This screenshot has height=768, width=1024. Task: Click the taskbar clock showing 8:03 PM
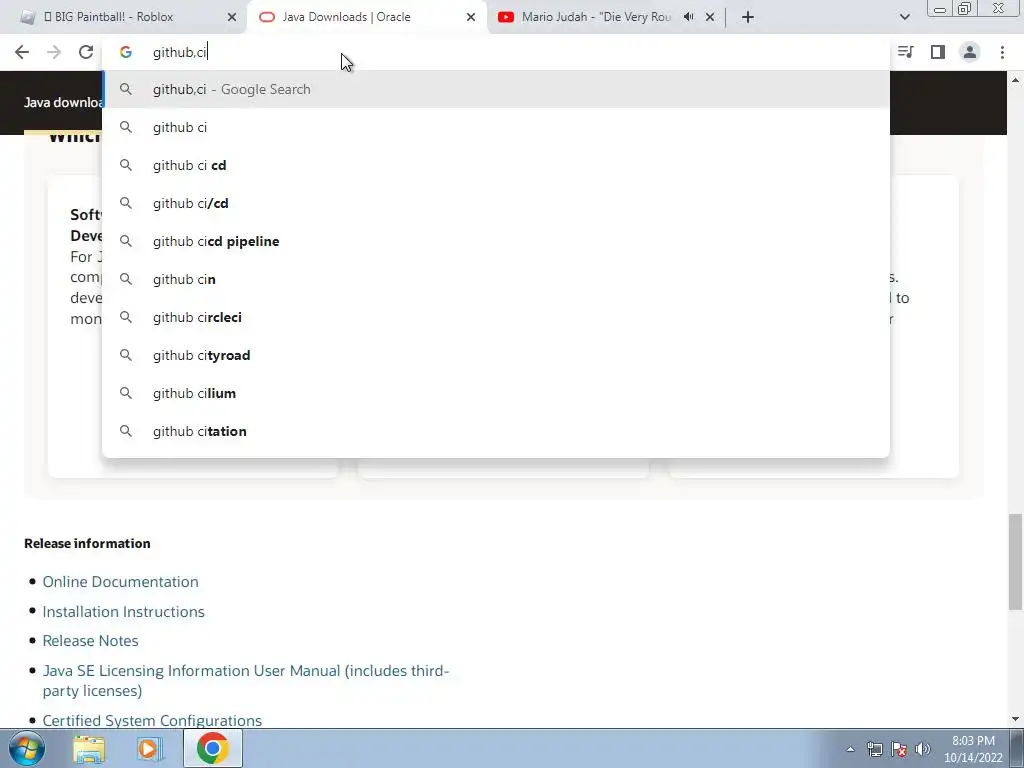(x=973, y=749)
